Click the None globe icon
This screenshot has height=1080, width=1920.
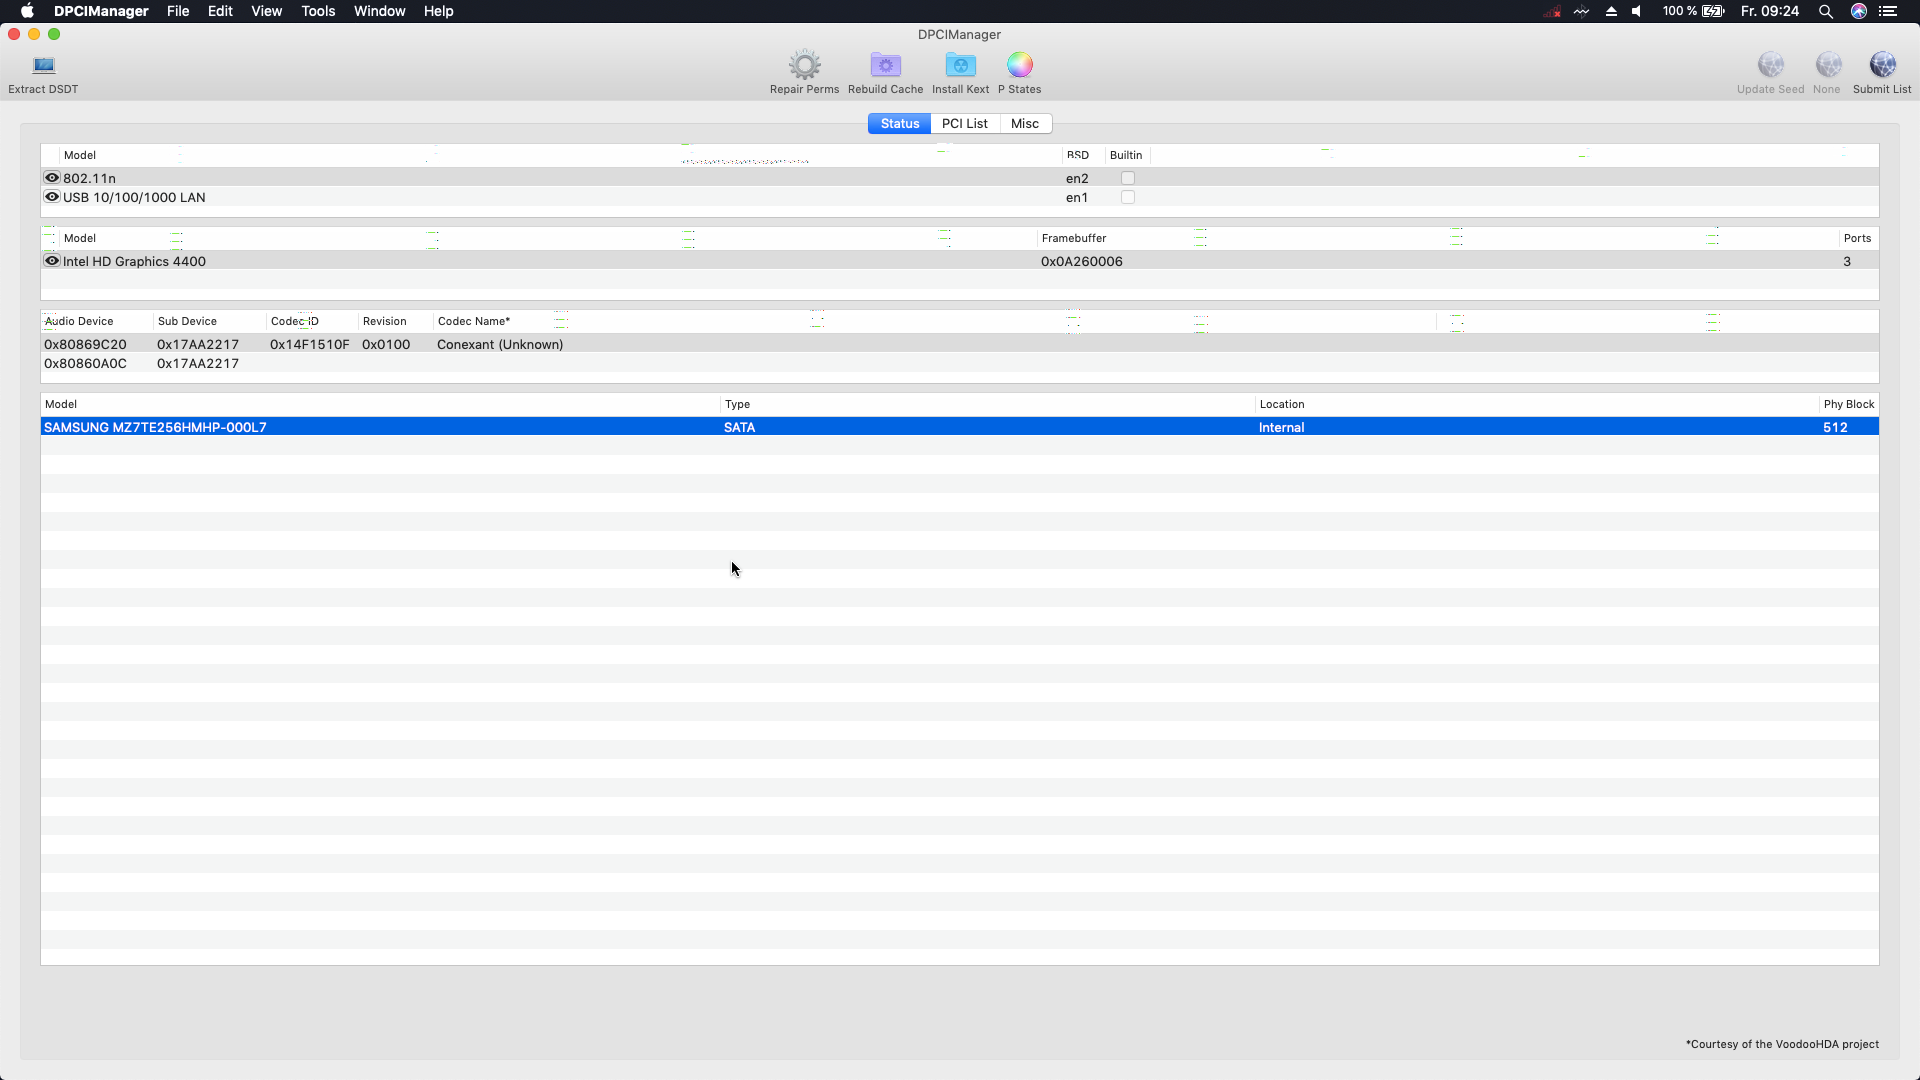1827,66
